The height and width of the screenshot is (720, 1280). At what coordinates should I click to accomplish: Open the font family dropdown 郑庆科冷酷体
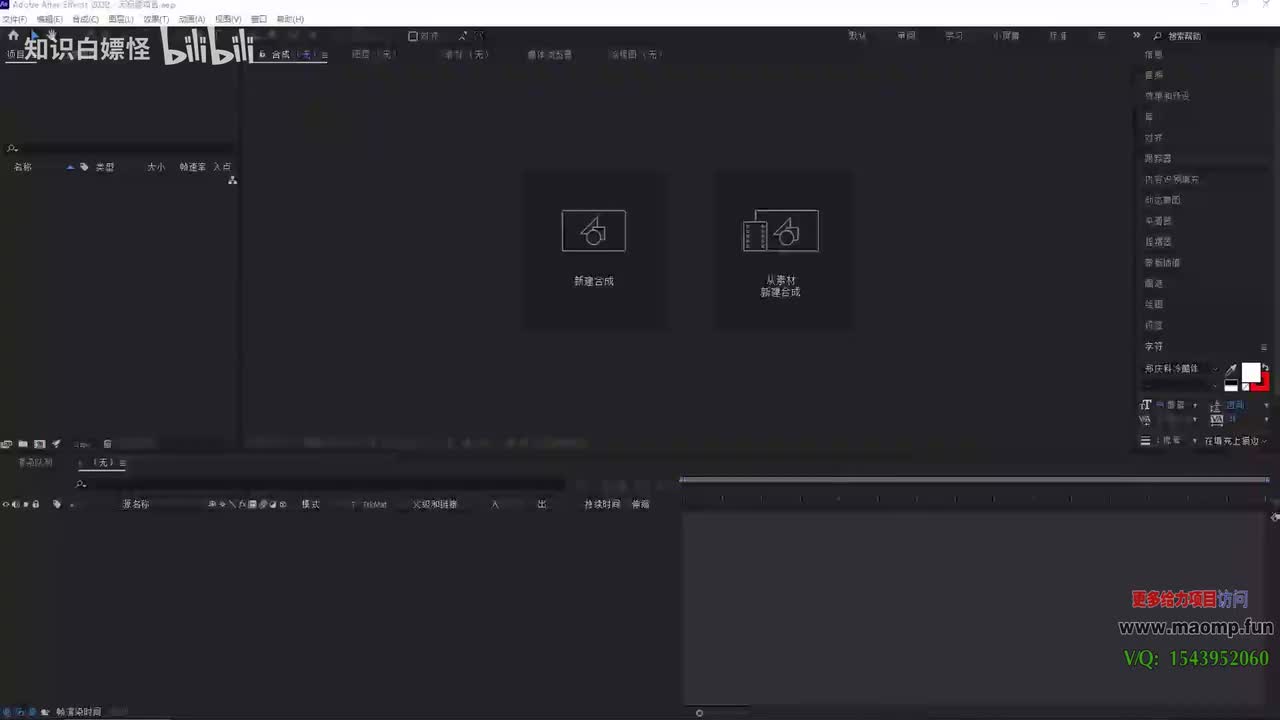click(1182, 369)
